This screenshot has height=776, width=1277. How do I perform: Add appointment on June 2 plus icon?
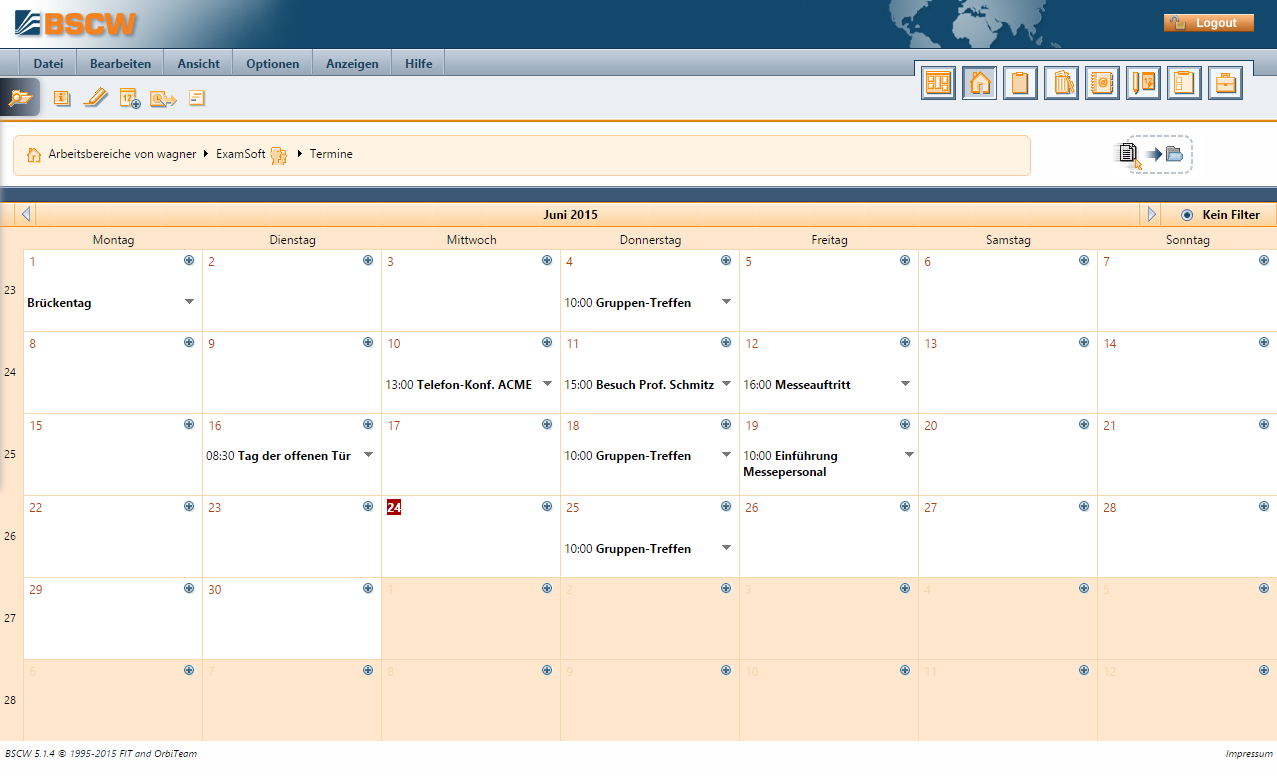pos(368,260)
